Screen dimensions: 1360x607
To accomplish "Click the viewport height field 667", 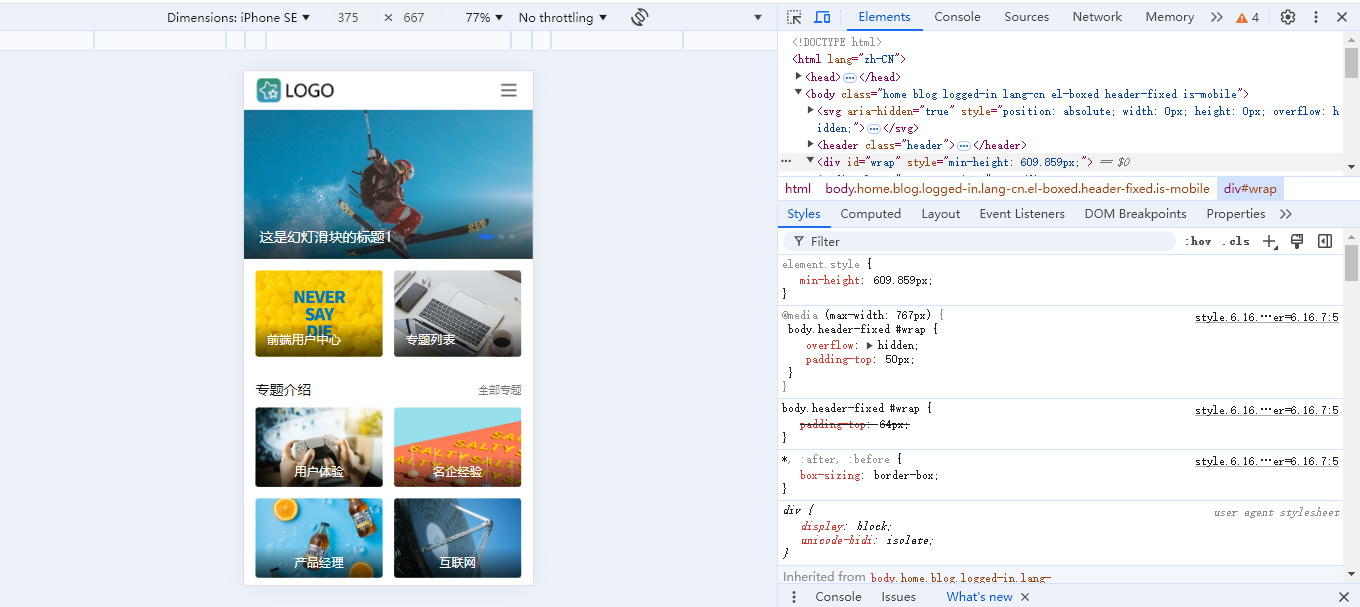I will (x=414, y=17).
